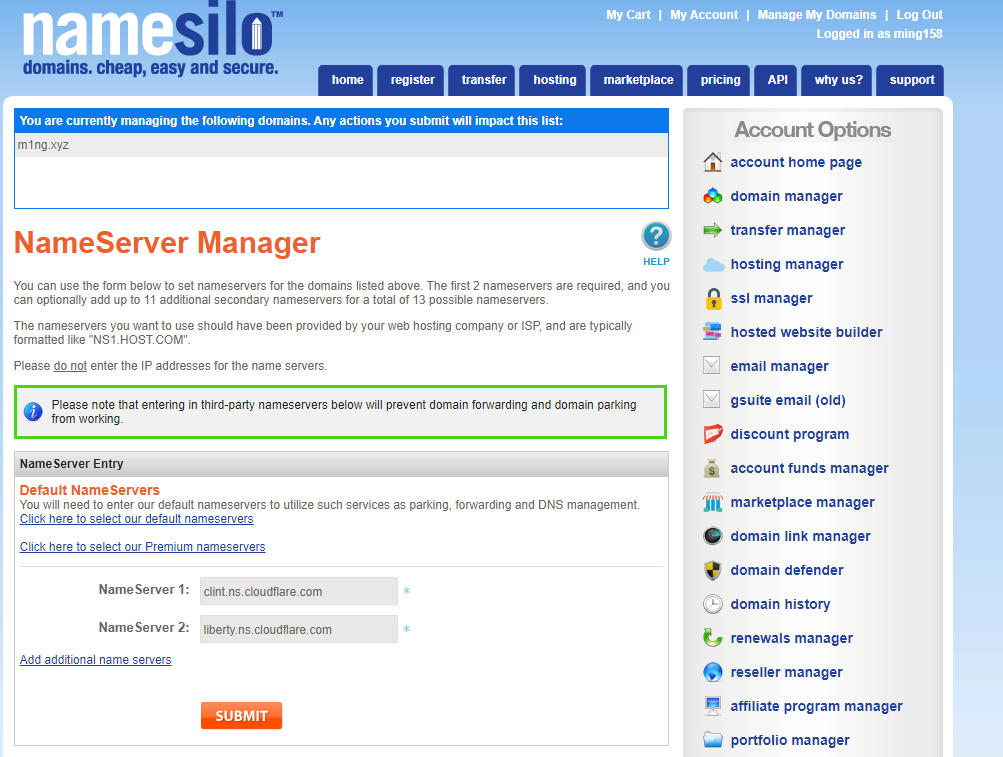
Task: Open the domain history link text
Action: point(780,604)
